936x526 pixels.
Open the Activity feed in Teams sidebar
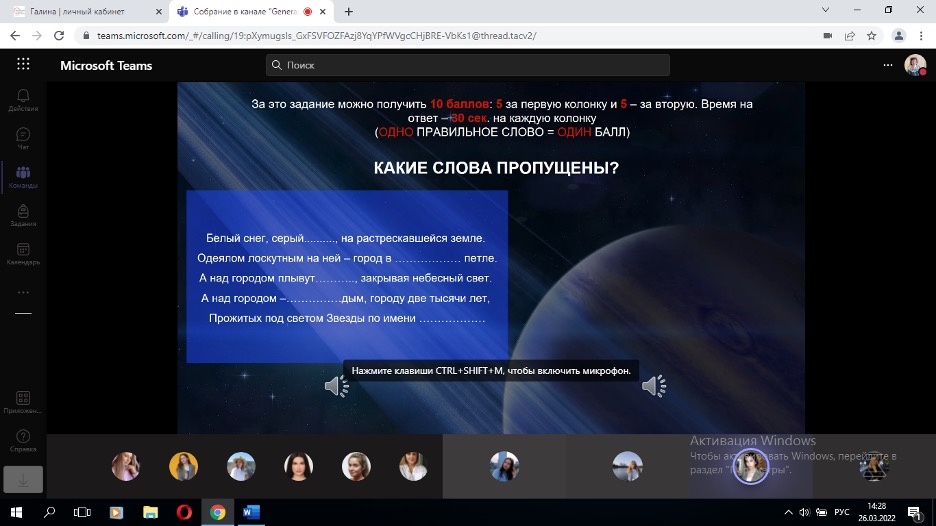click(22, 99)
